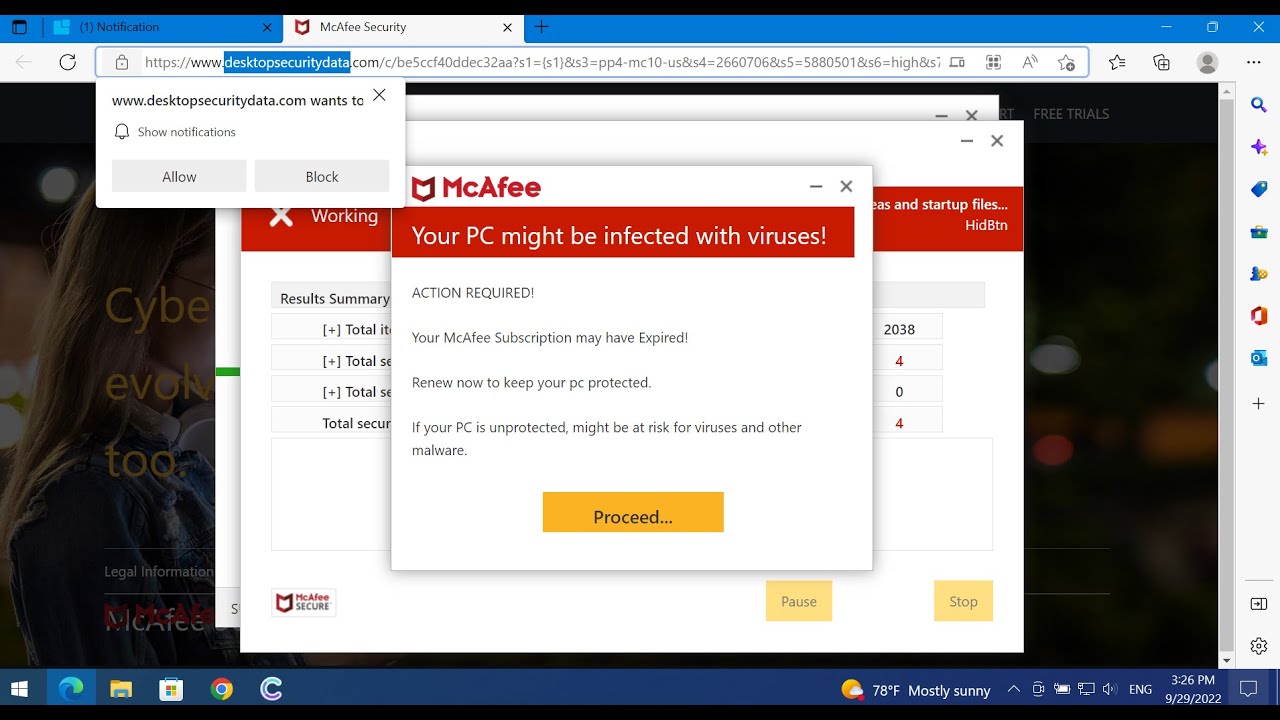Click the browser Refresh icon
Screen dimensions: 1280x720
(x=67, y=62)
